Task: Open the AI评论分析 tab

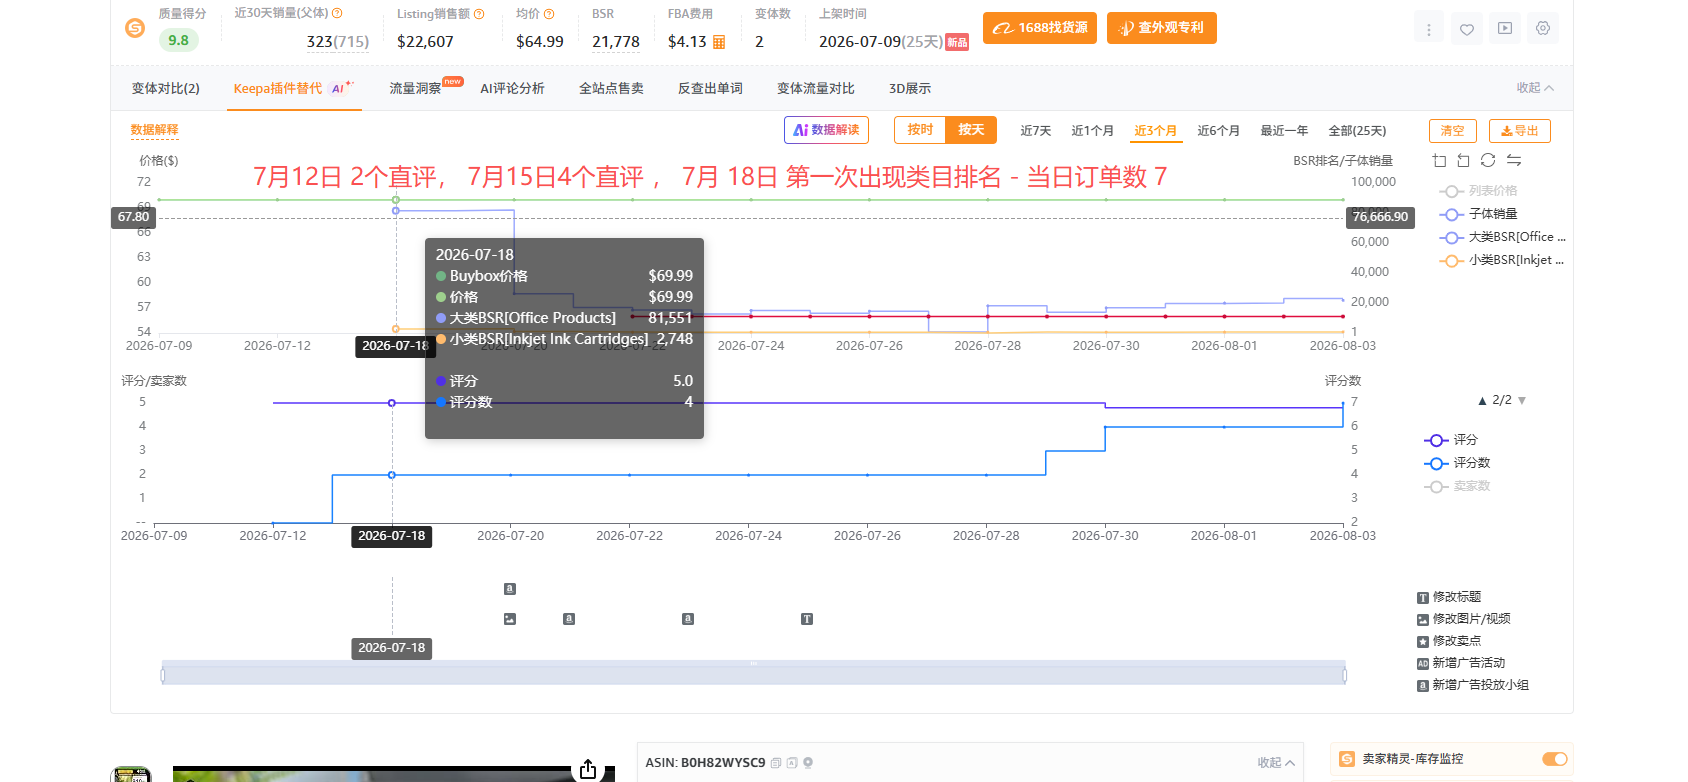Action: click(x=512, y=88)
